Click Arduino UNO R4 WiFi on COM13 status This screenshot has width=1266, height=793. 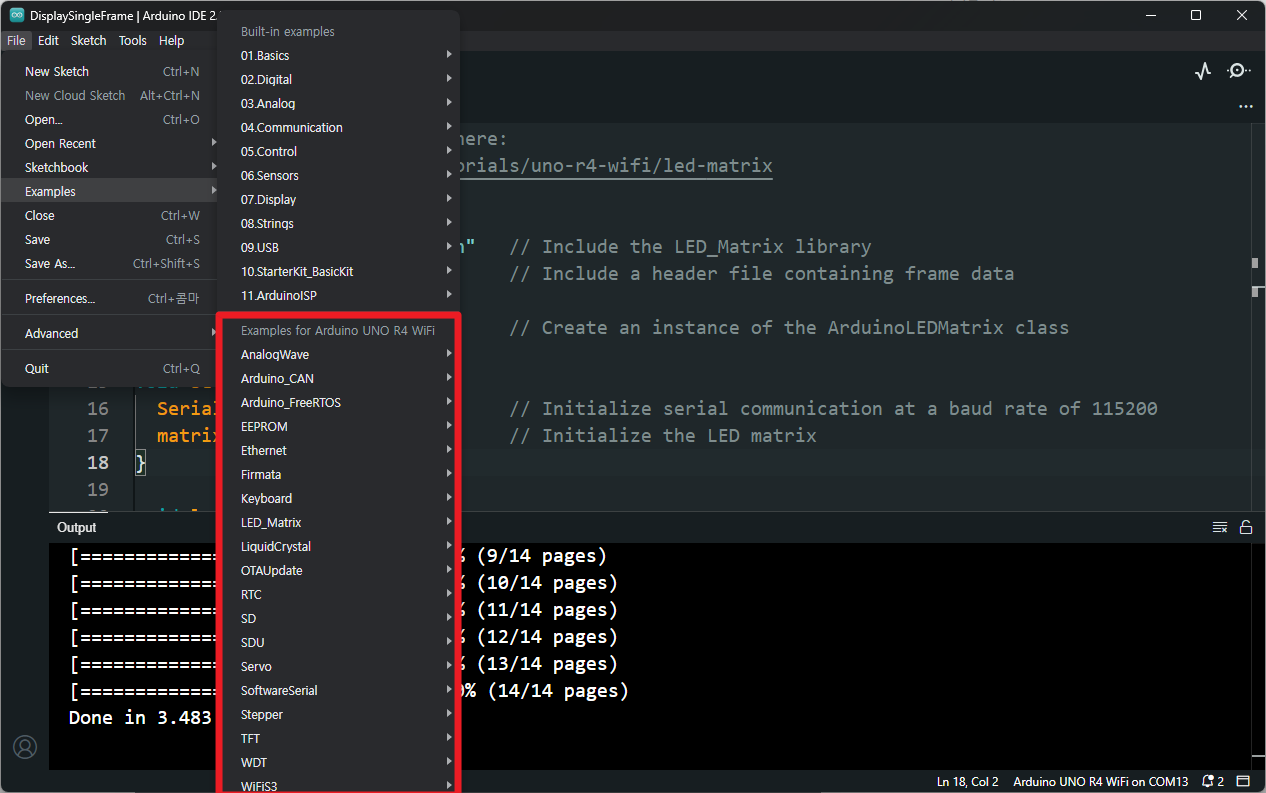[1100, 781]
